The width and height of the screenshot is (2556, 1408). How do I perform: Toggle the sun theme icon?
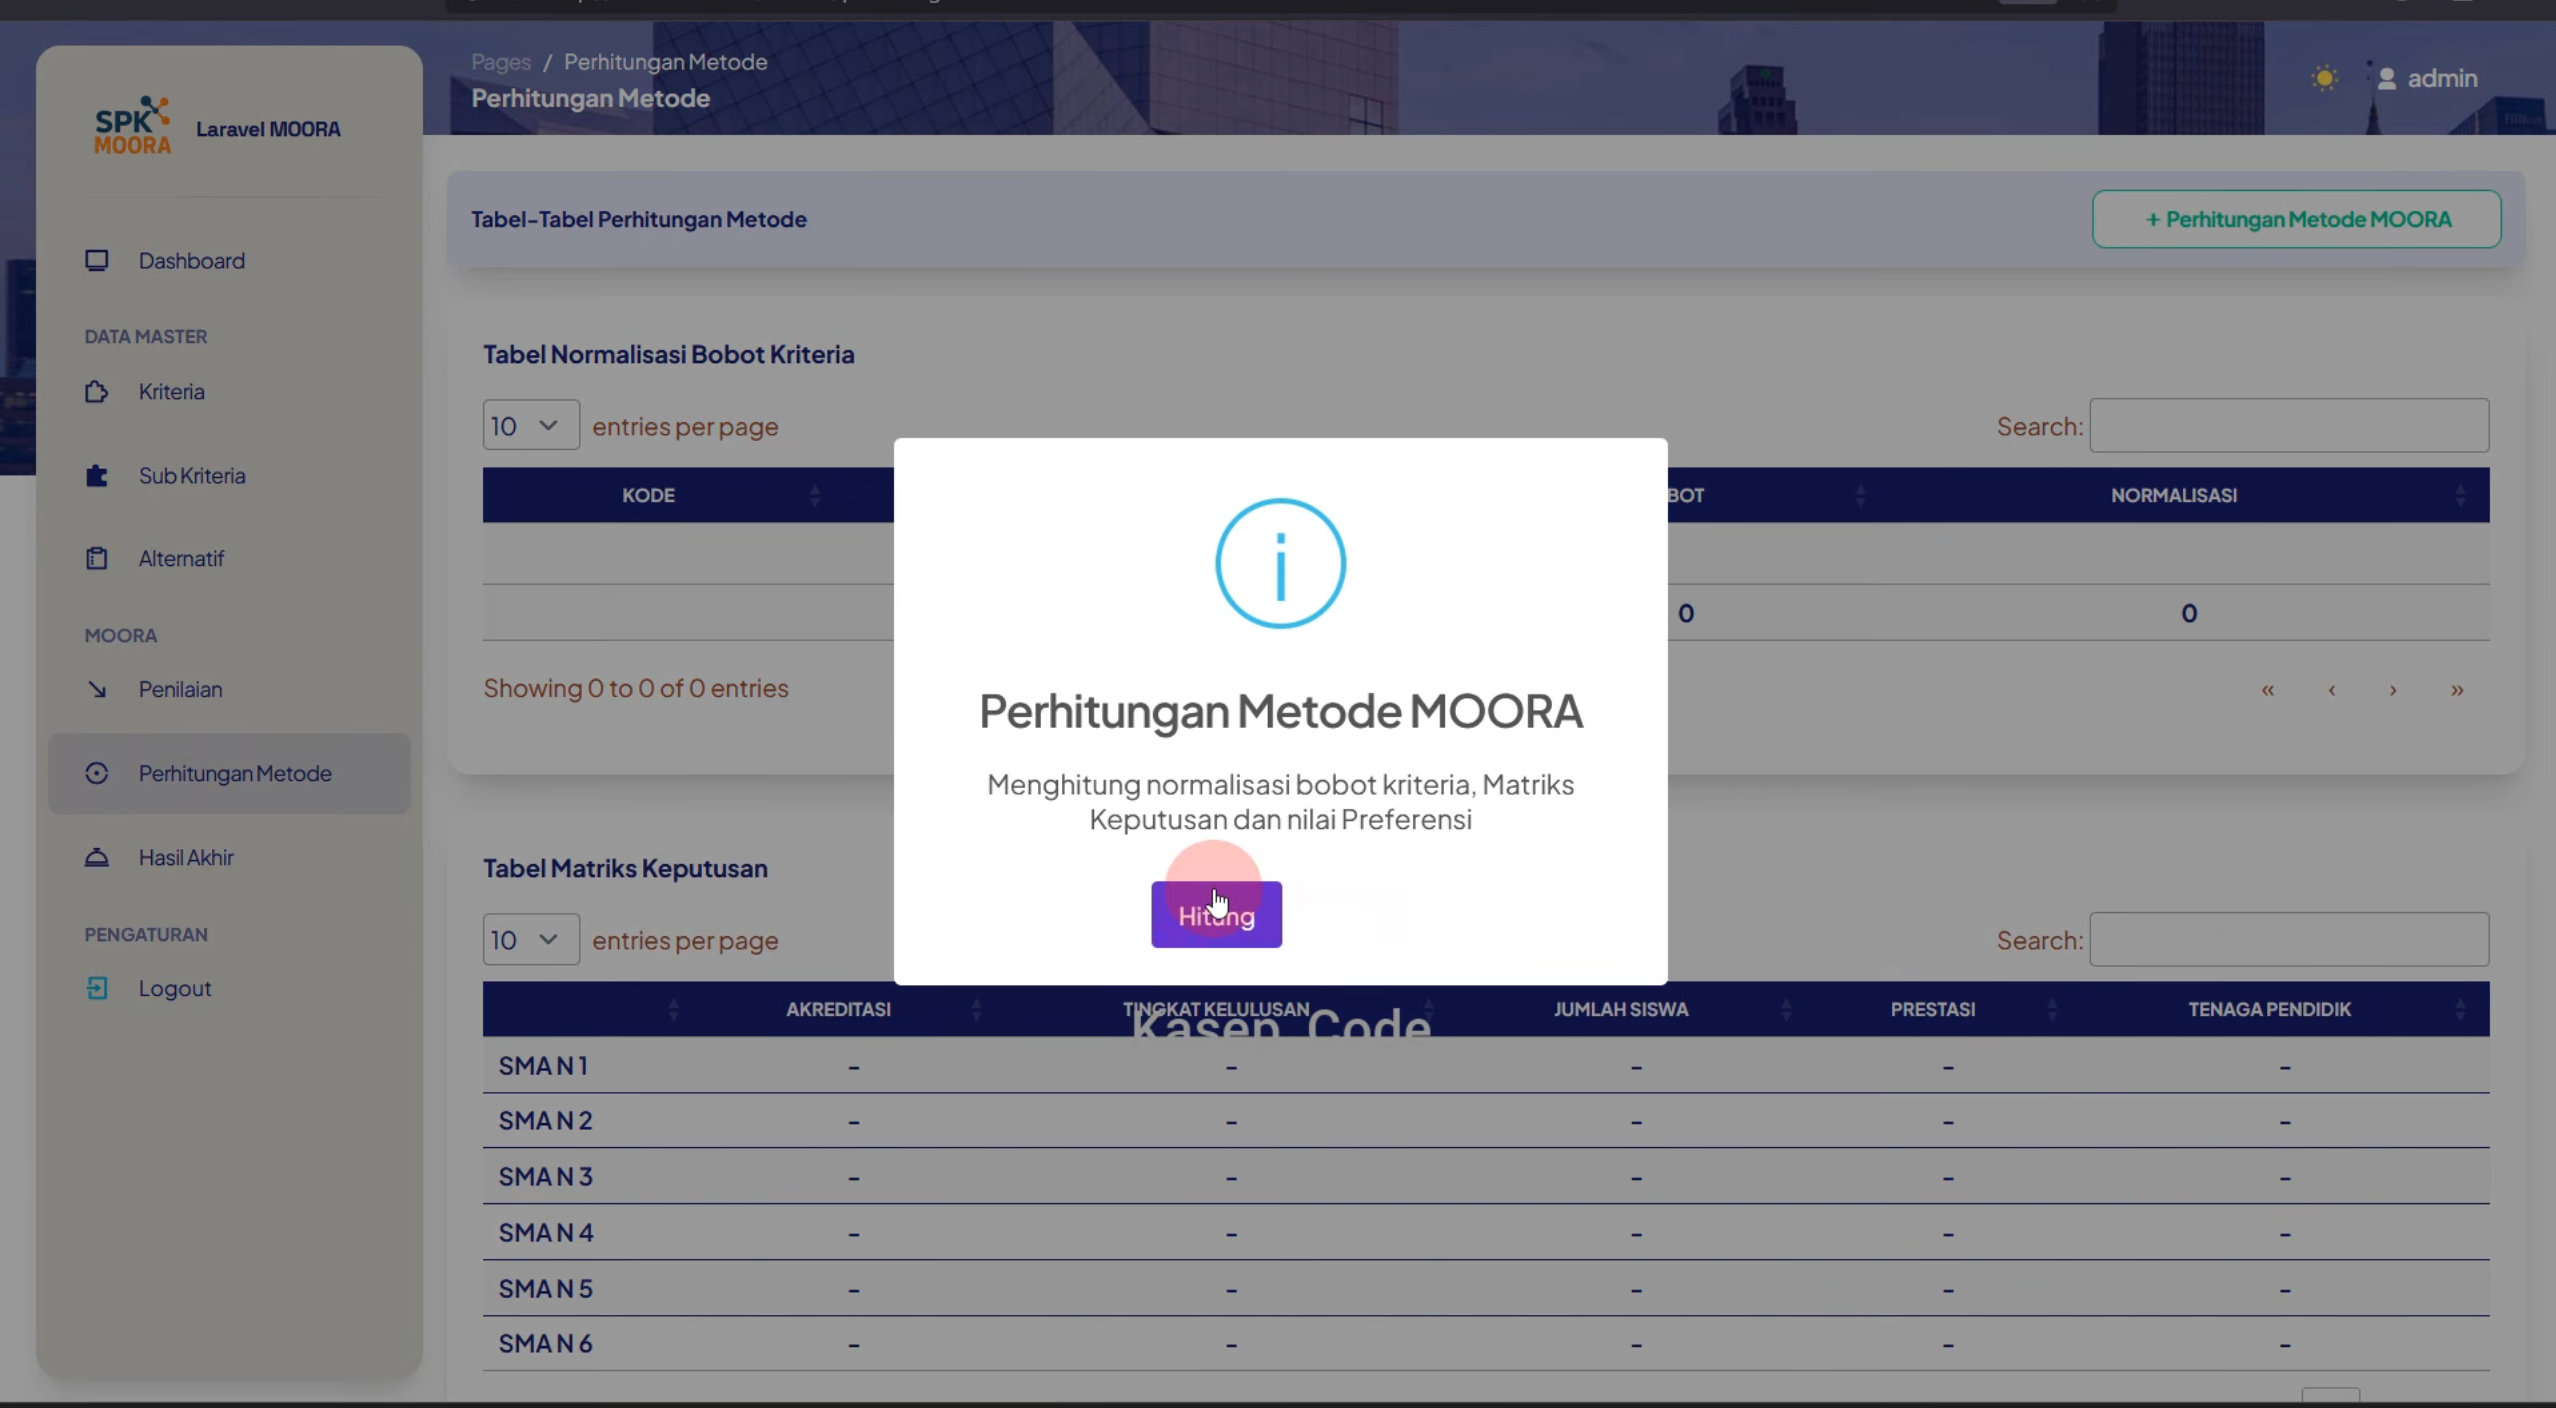2325,78
